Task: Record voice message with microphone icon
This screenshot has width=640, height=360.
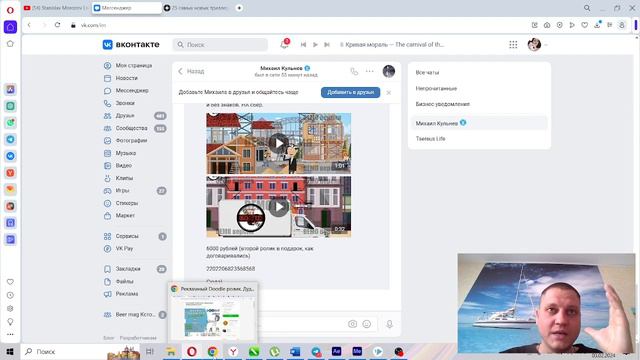Action: tap(389, 324)
